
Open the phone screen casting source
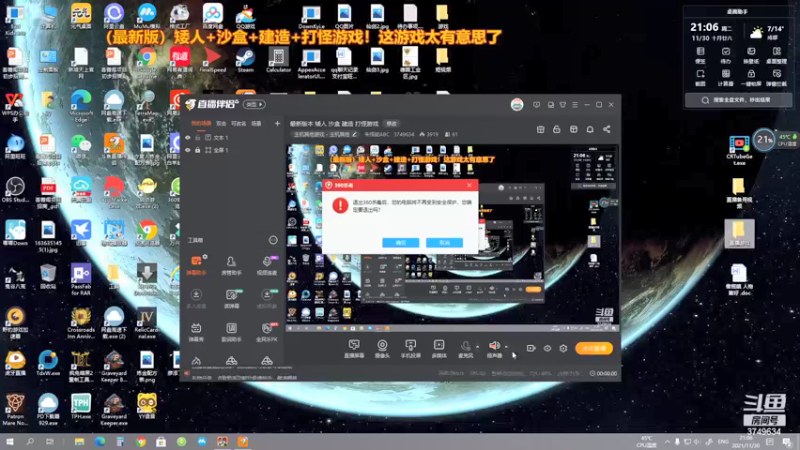coord(410,348)
